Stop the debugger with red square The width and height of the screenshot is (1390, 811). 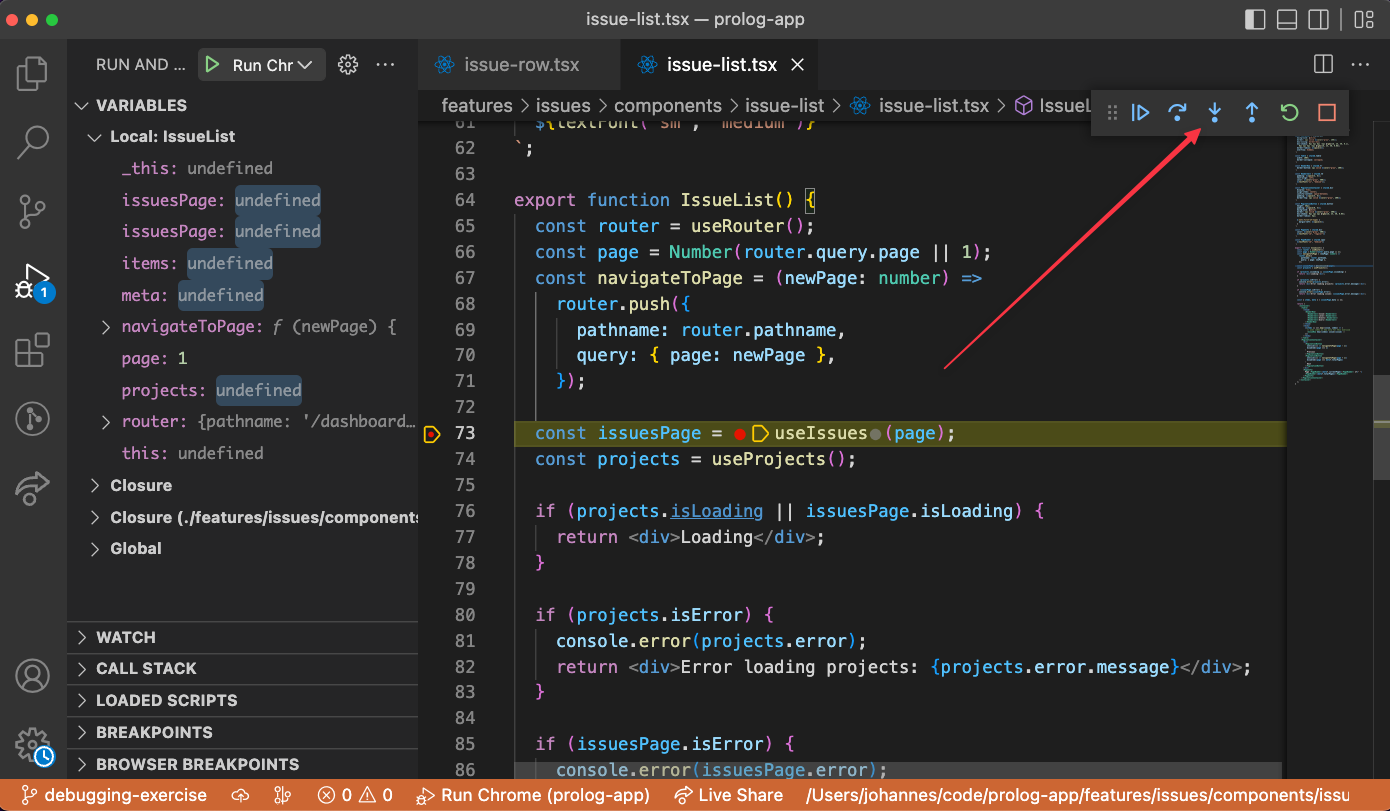[x=1326, y=113]
